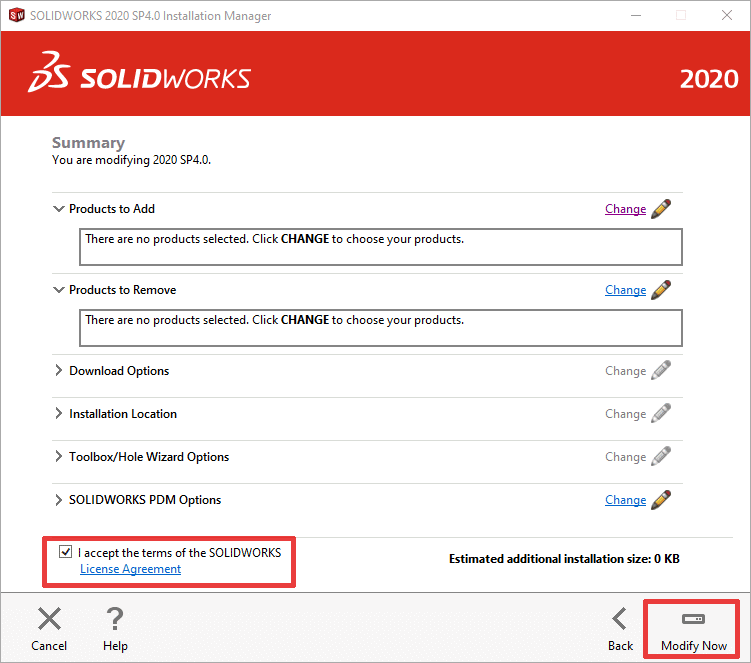Click the 2020 year label in banner
This screenshot has width=751, height=663.
(x=709, y=79)
